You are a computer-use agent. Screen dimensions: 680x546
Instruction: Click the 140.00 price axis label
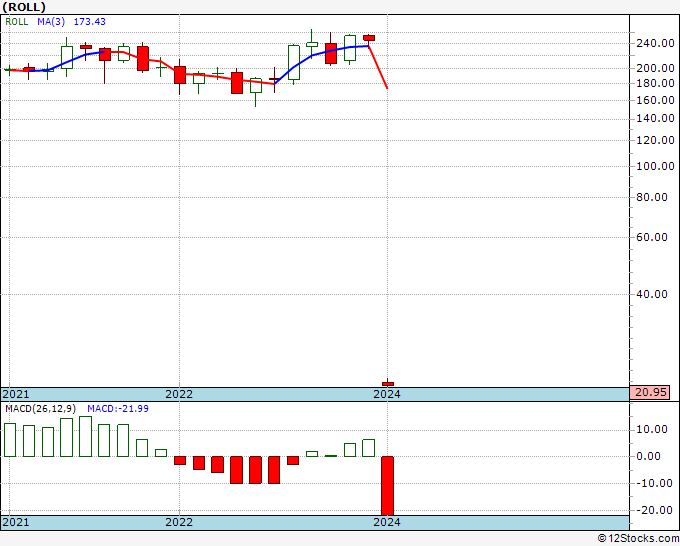coord(655,118)
